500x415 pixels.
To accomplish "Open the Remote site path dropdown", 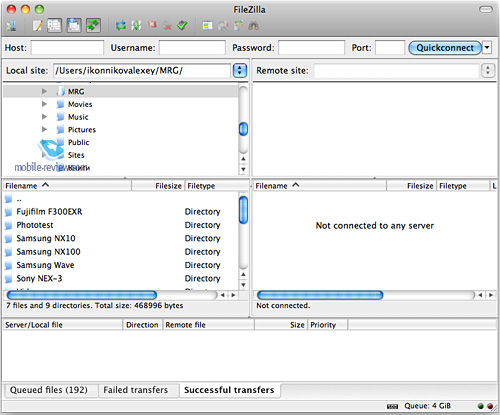I will [x=488, y=70].
